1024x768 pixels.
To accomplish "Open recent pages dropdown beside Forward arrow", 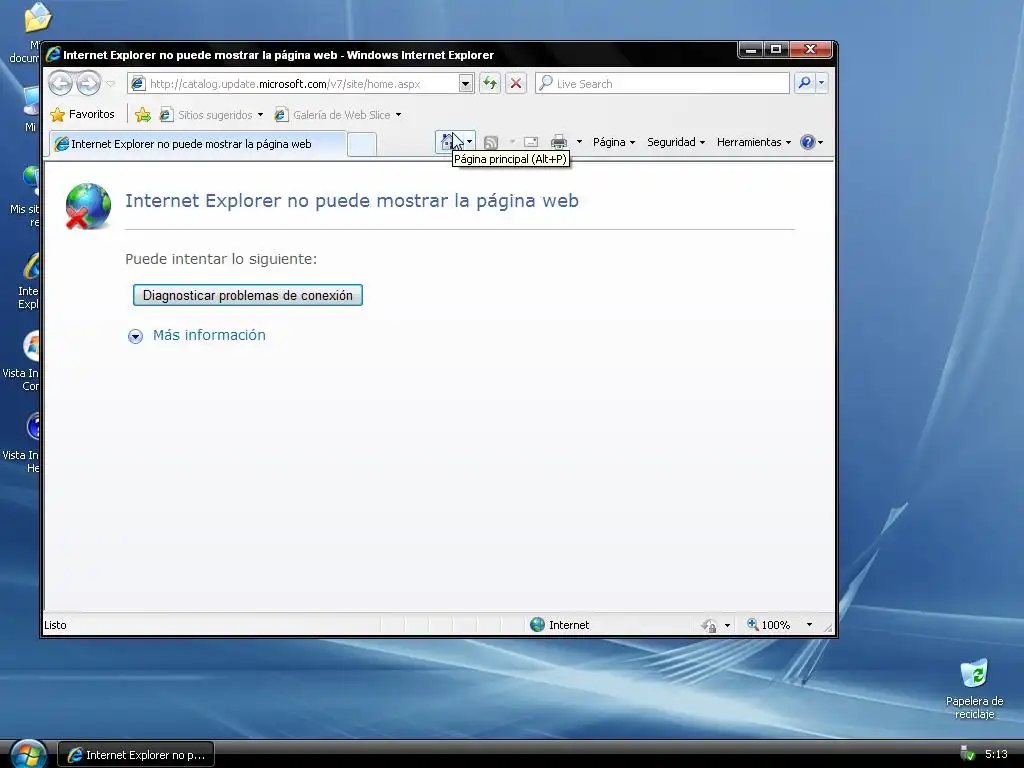I will coord(111,84).
